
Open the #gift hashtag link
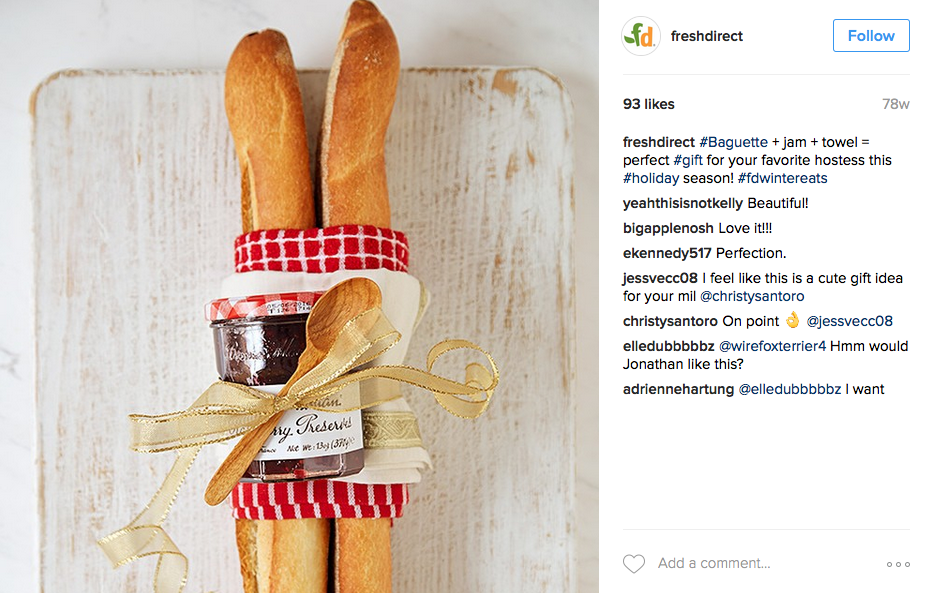tap(688, 160)
